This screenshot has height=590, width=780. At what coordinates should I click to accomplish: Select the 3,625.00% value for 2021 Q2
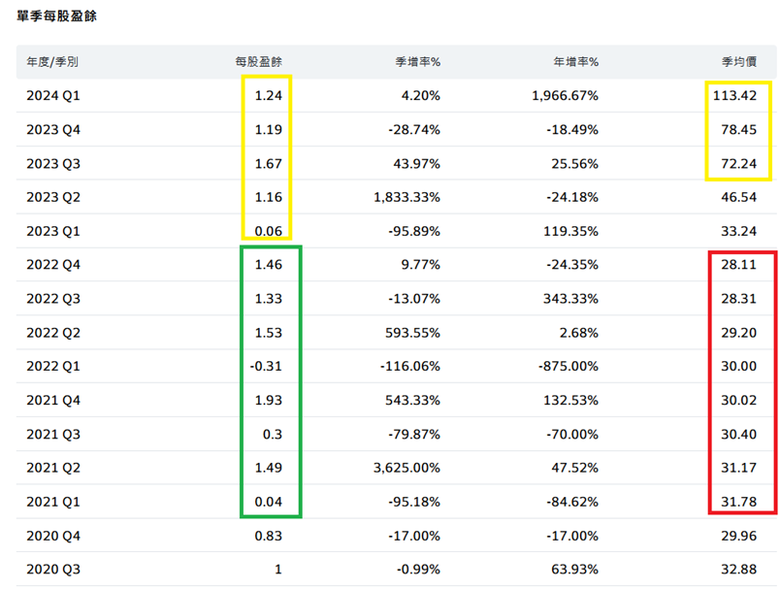click(407, 468)
